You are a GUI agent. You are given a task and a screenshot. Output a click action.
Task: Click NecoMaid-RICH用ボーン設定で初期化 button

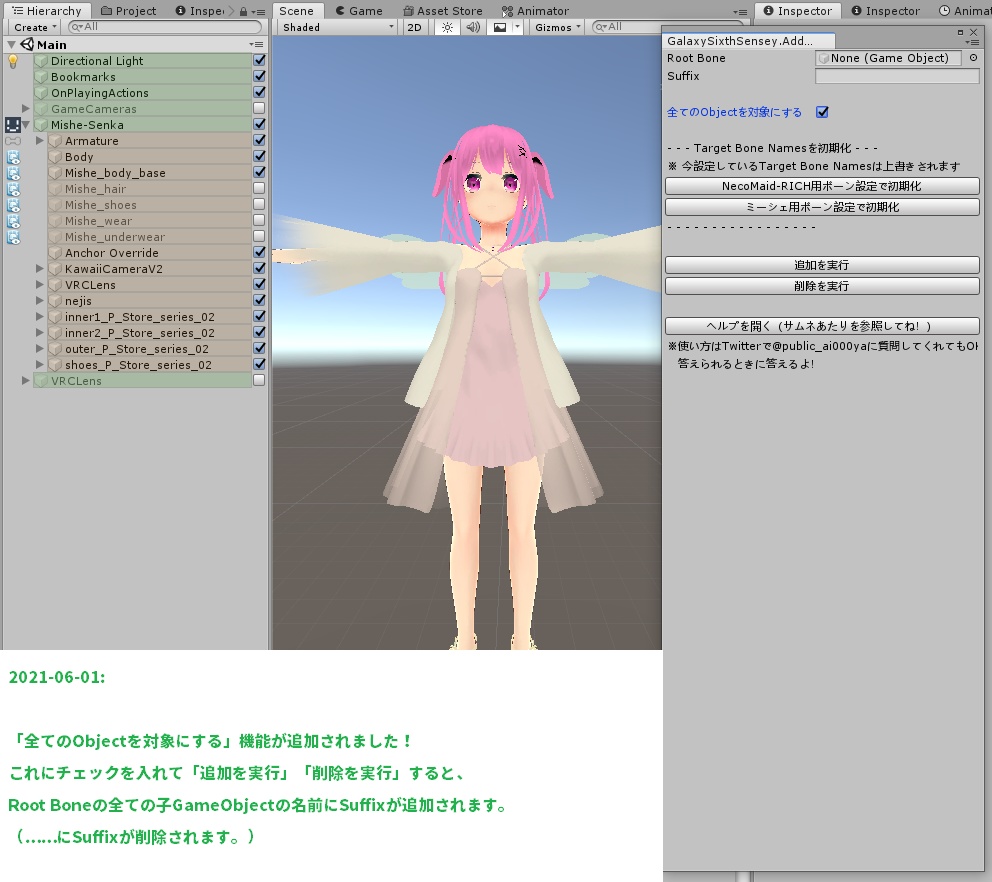[x=822, y=186]
